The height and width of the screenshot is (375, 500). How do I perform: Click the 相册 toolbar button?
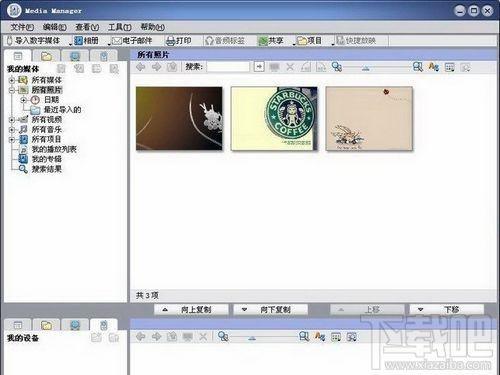(86, 41)
